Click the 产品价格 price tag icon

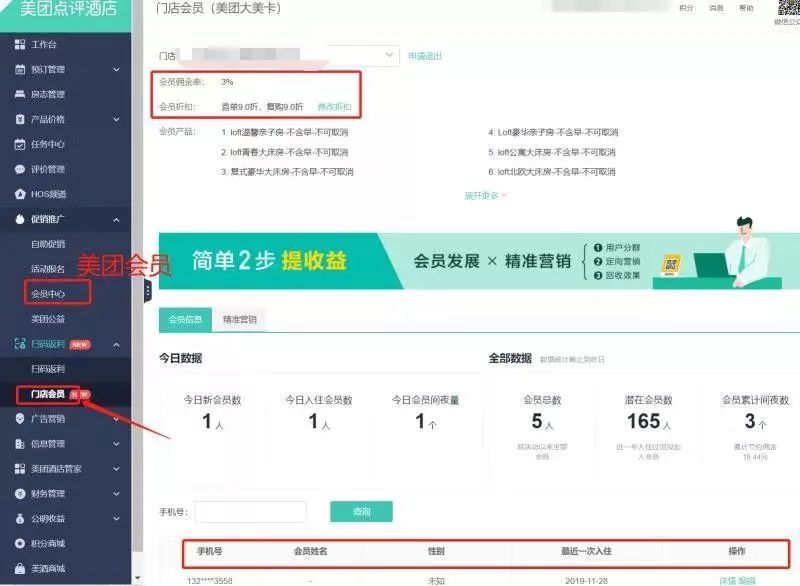pos(20,119)
